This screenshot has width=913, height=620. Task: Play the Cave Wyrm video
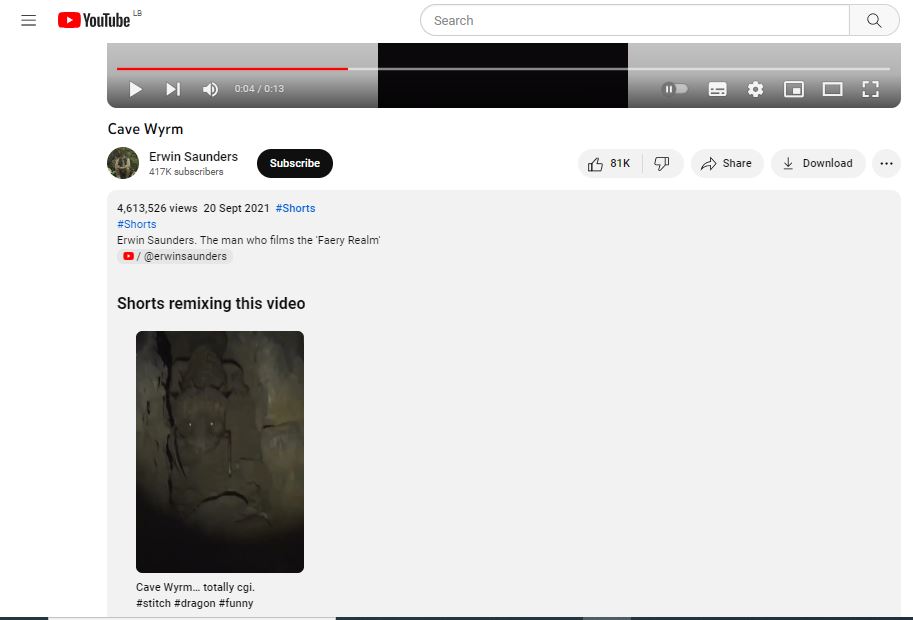(135, 89)
